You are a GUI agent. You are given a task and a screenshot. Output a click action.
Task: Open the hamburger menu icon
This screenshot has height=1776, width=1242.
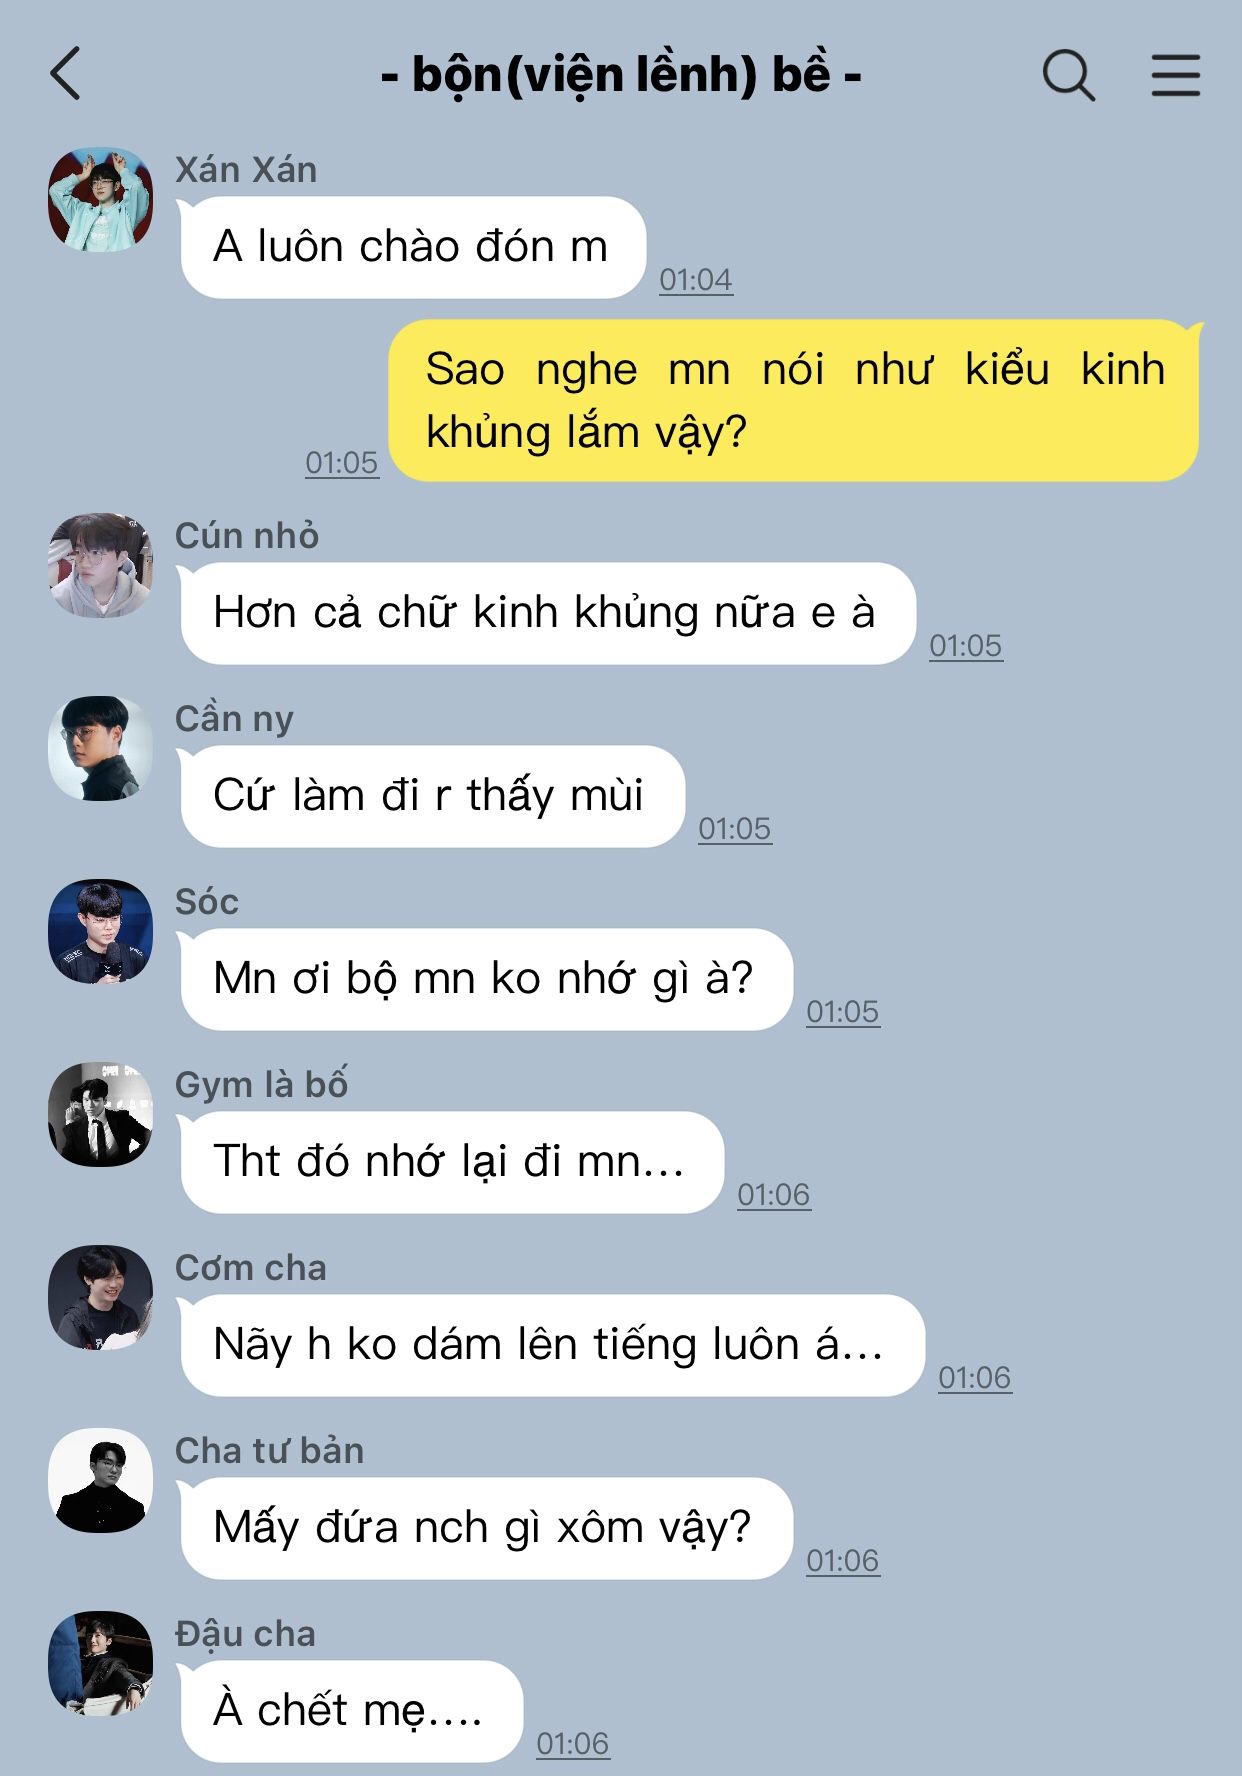coord(1175,75)
